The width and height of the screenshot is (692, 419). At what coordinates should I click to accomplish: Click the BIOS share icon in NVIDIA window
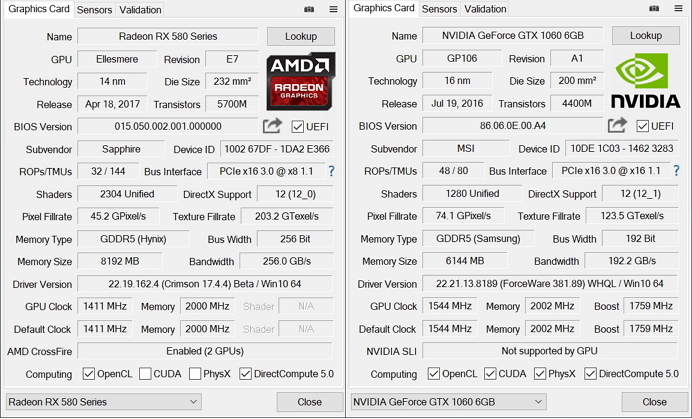[618, 125]
